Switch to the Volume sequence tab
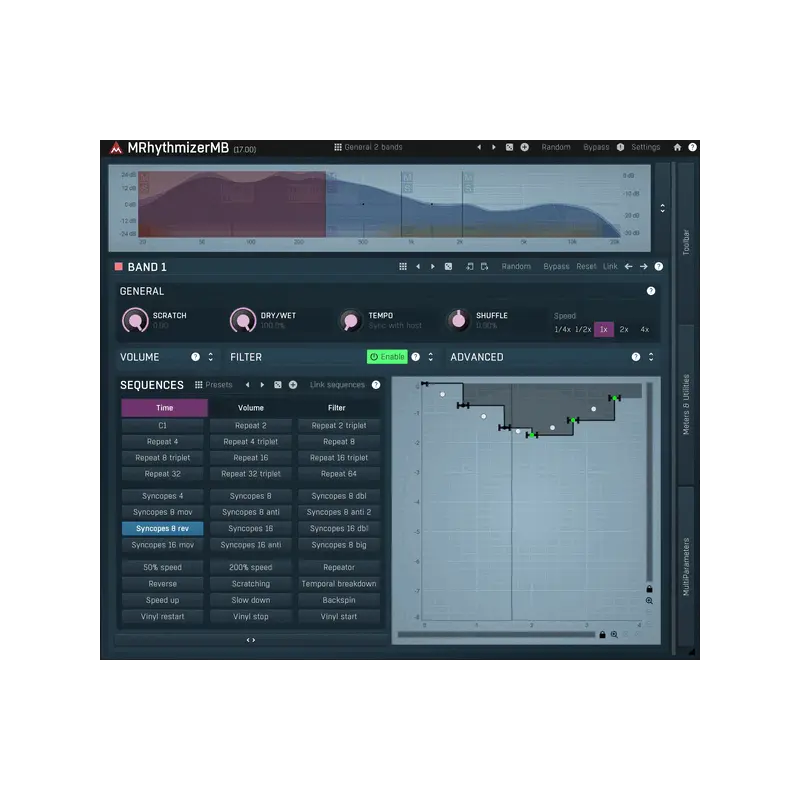 pyautogui.click(x=251, y=408)
